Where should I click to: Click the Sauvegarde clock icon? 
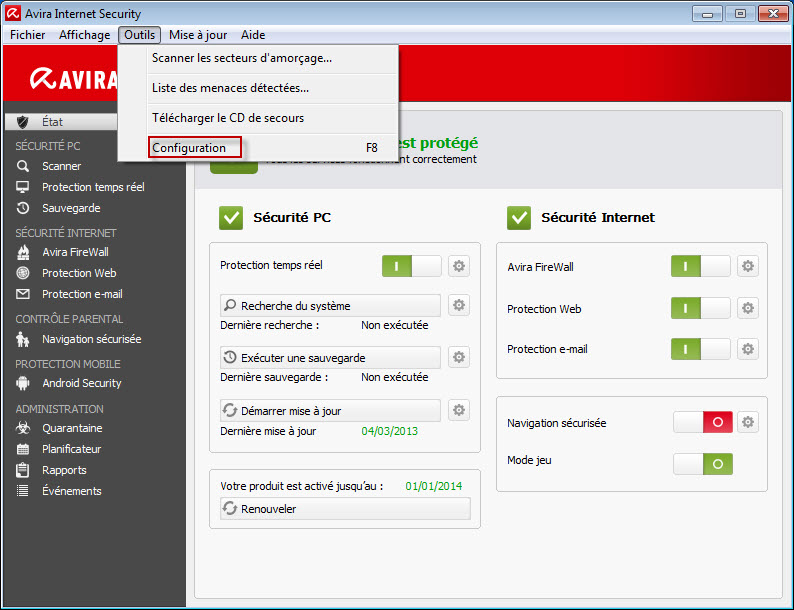pyautogui.click(x=23, y=208)
